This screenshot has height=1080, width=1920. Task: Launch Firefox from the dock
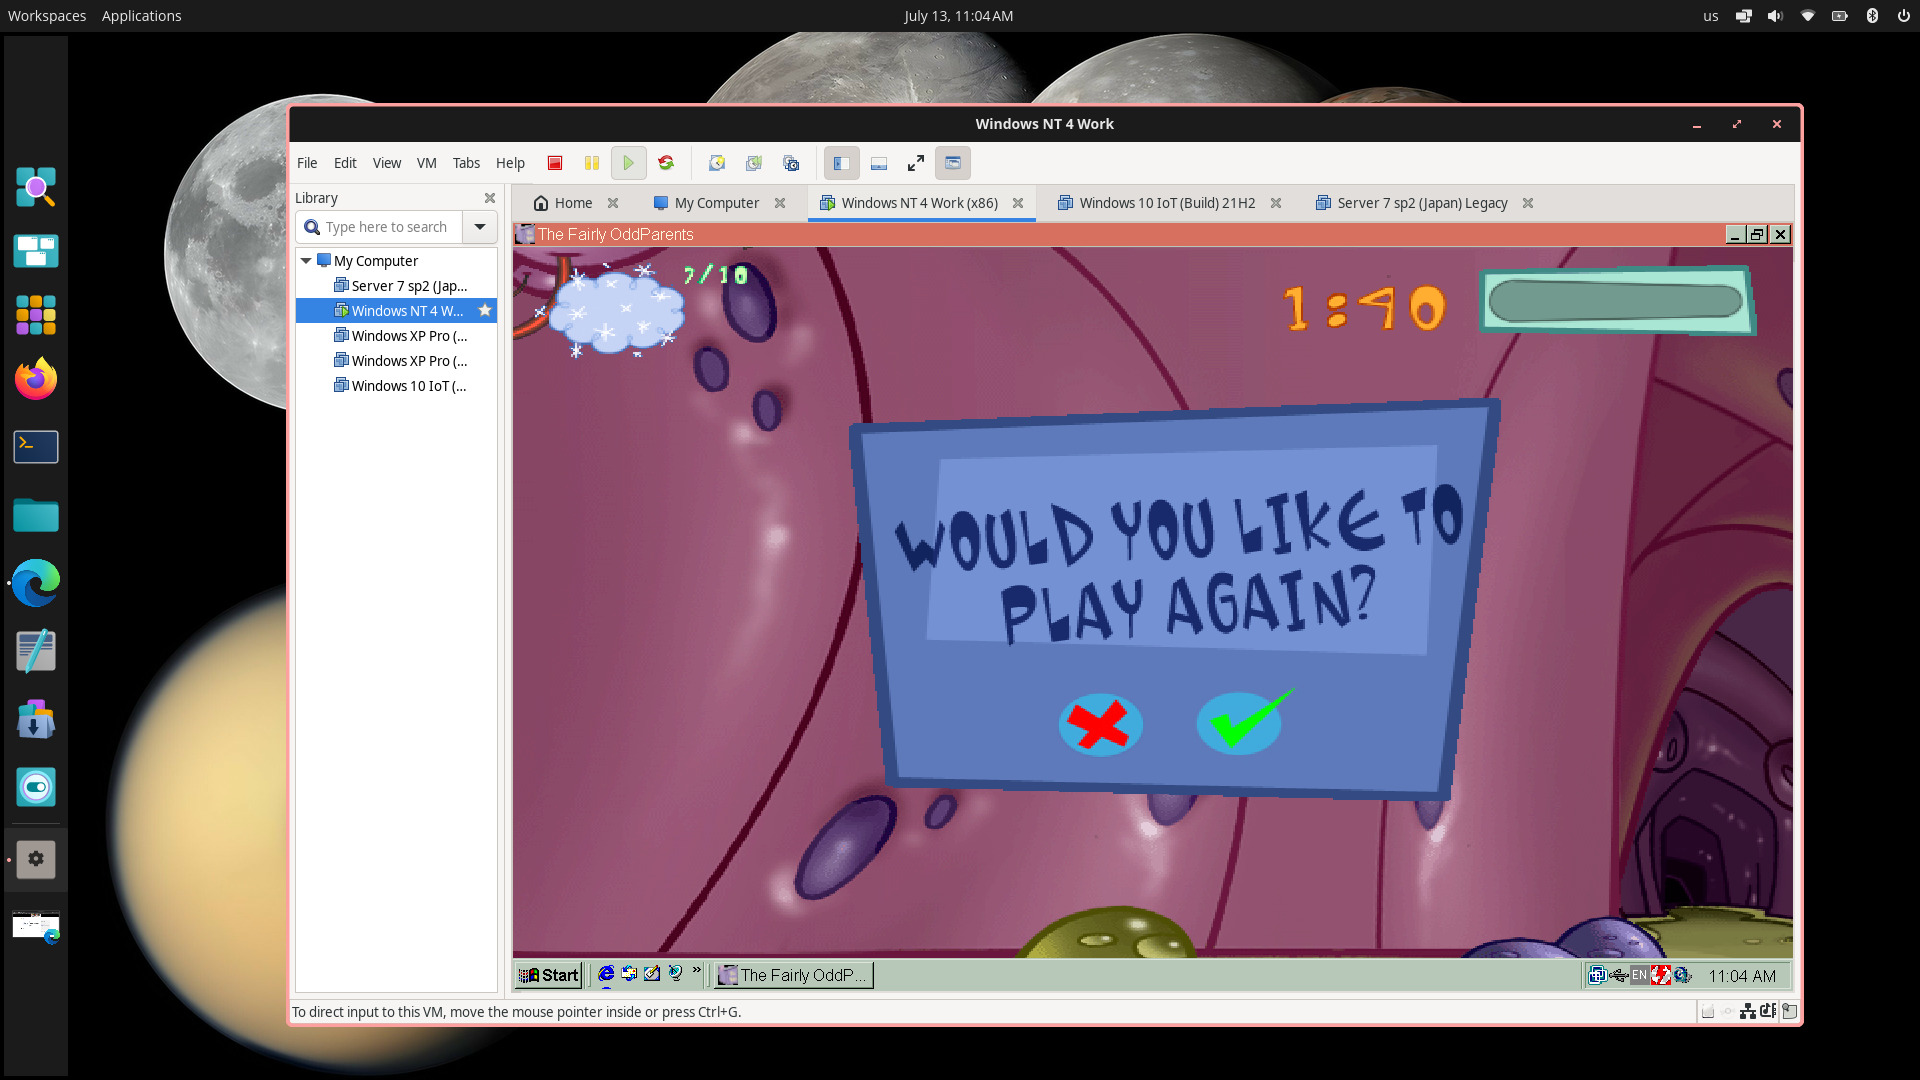pos(36,379)
